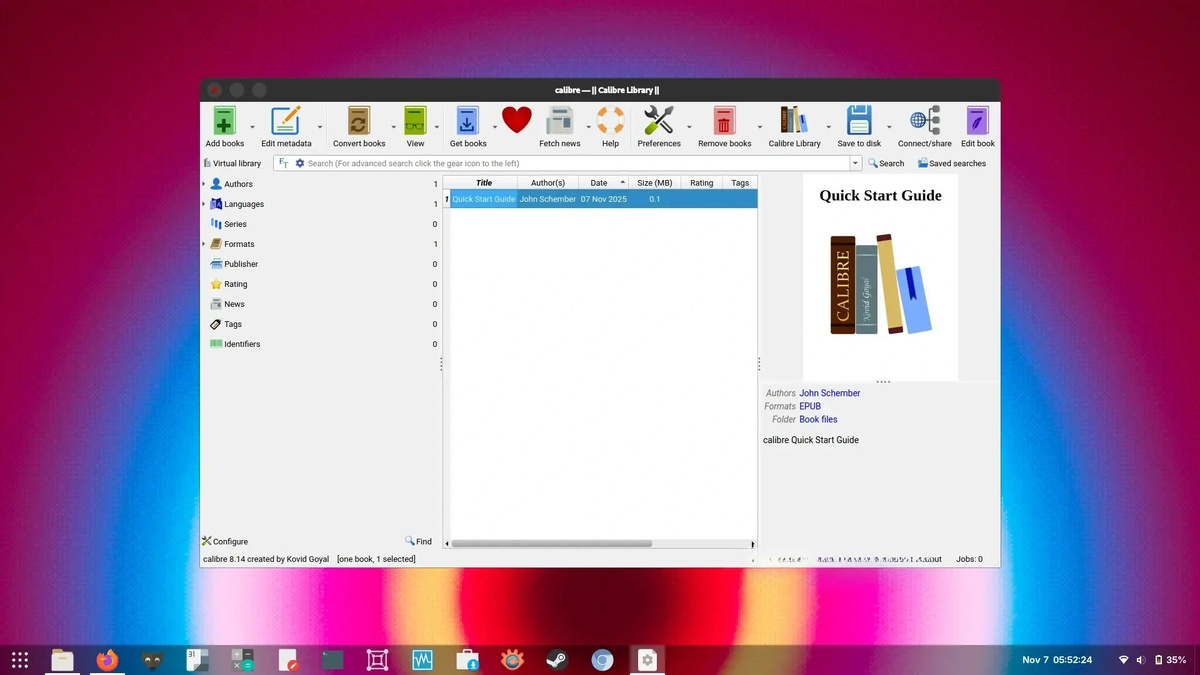Sort by the Rating column header
Viewport: 1200px width, 675px height.
click(x=702, y=183)
